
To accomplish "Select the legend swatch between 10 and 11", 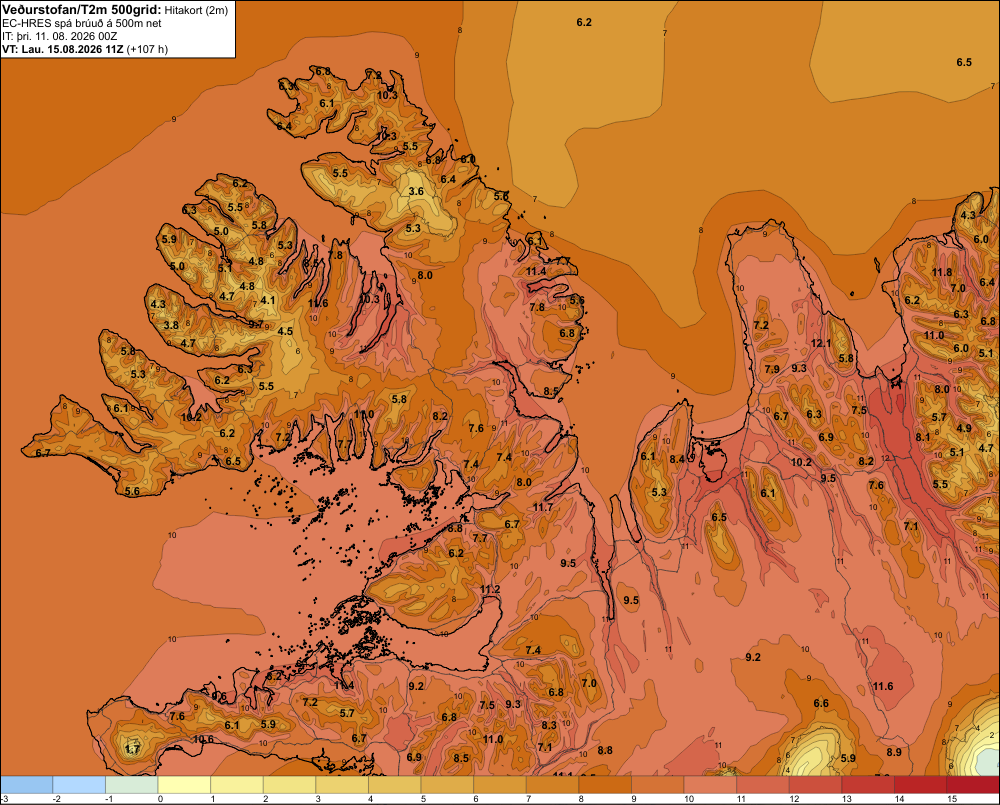I will (x=710, y=785).
